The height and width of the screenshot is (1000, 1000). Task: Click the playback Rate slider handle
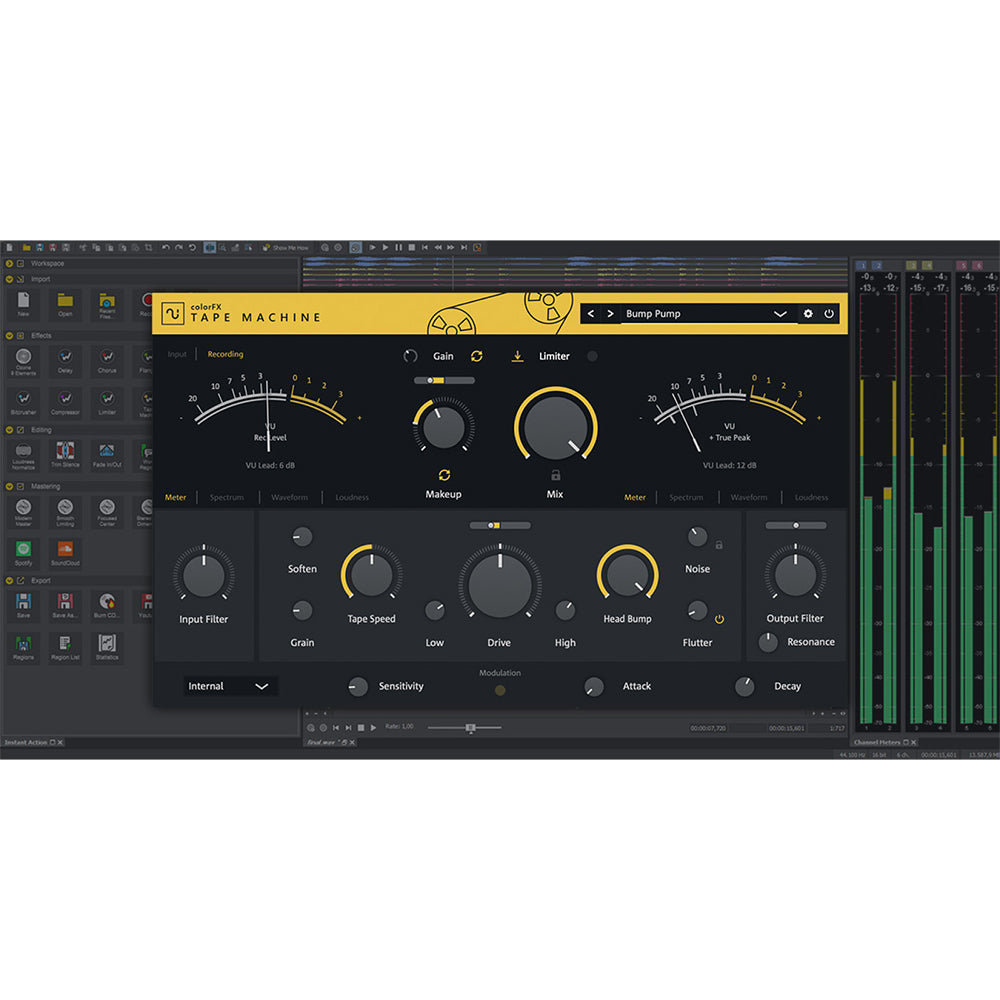(471, 728)
